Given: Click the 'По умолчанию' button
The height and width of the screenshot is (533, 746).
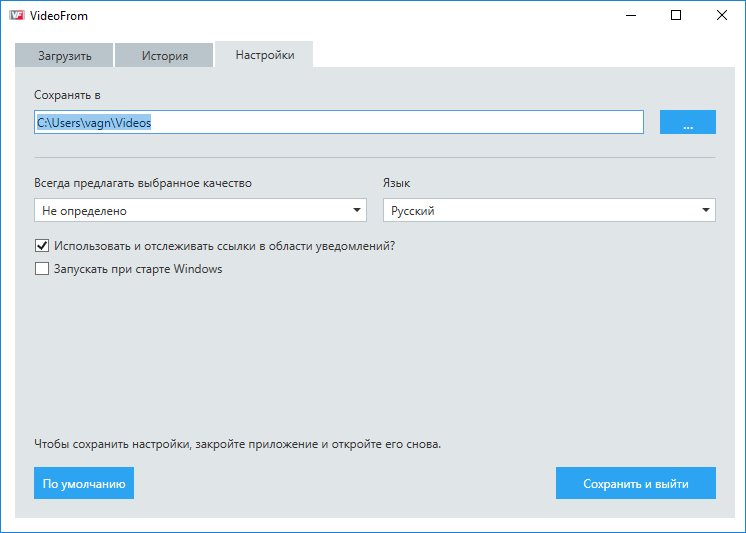Looking at the screenshot, I should [x=84, y=483].
